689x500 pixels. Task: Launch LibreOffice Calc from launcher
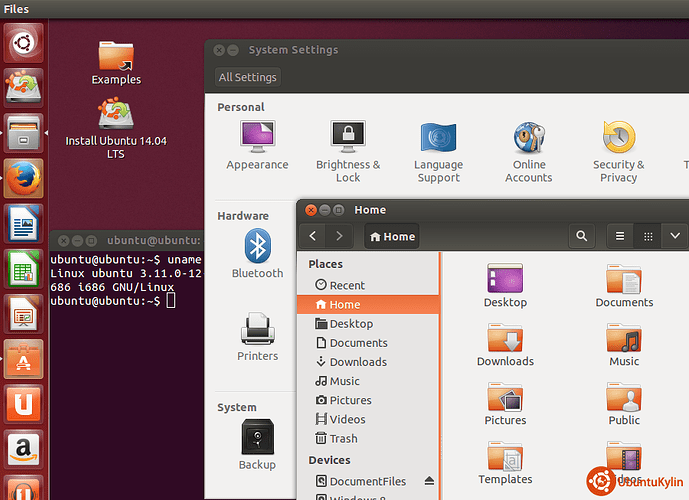point(23,269)
